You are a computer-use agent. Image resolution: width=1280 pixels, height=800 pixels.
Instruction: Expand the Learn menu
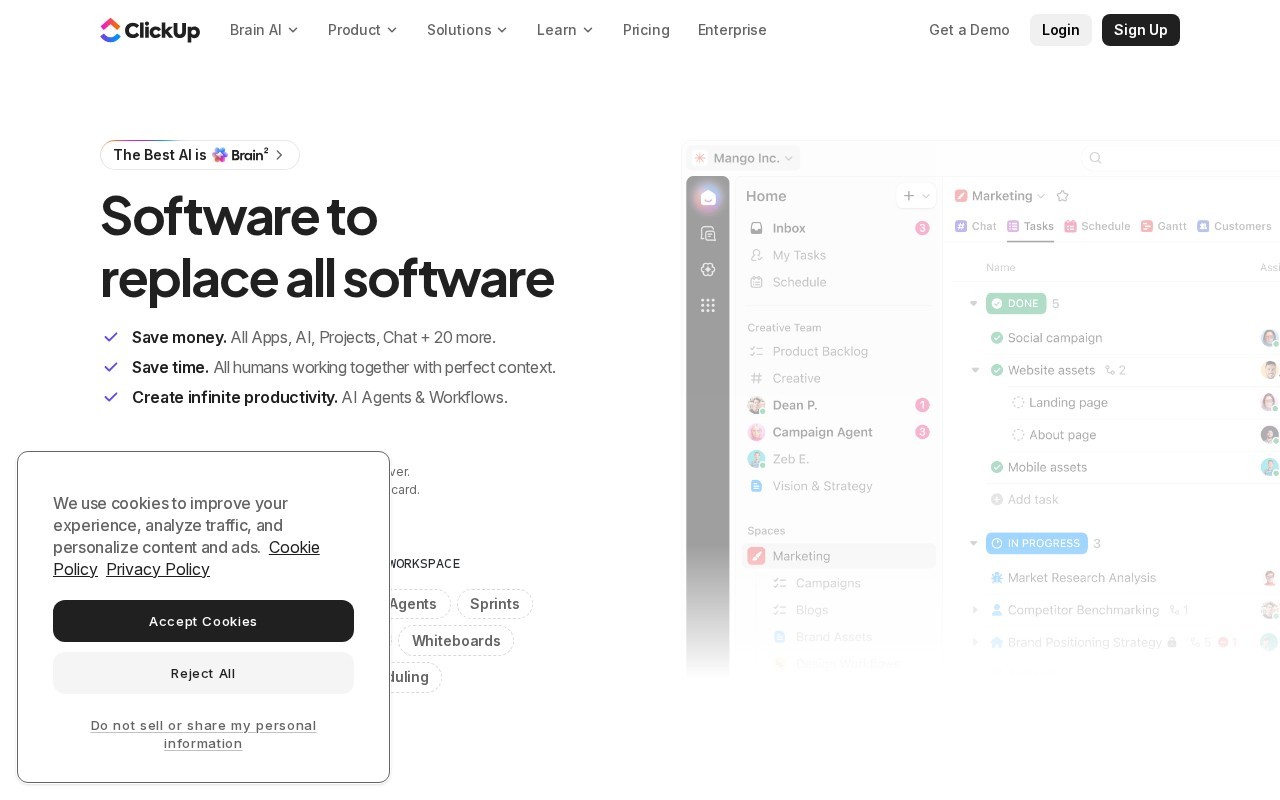coord(566,30)
